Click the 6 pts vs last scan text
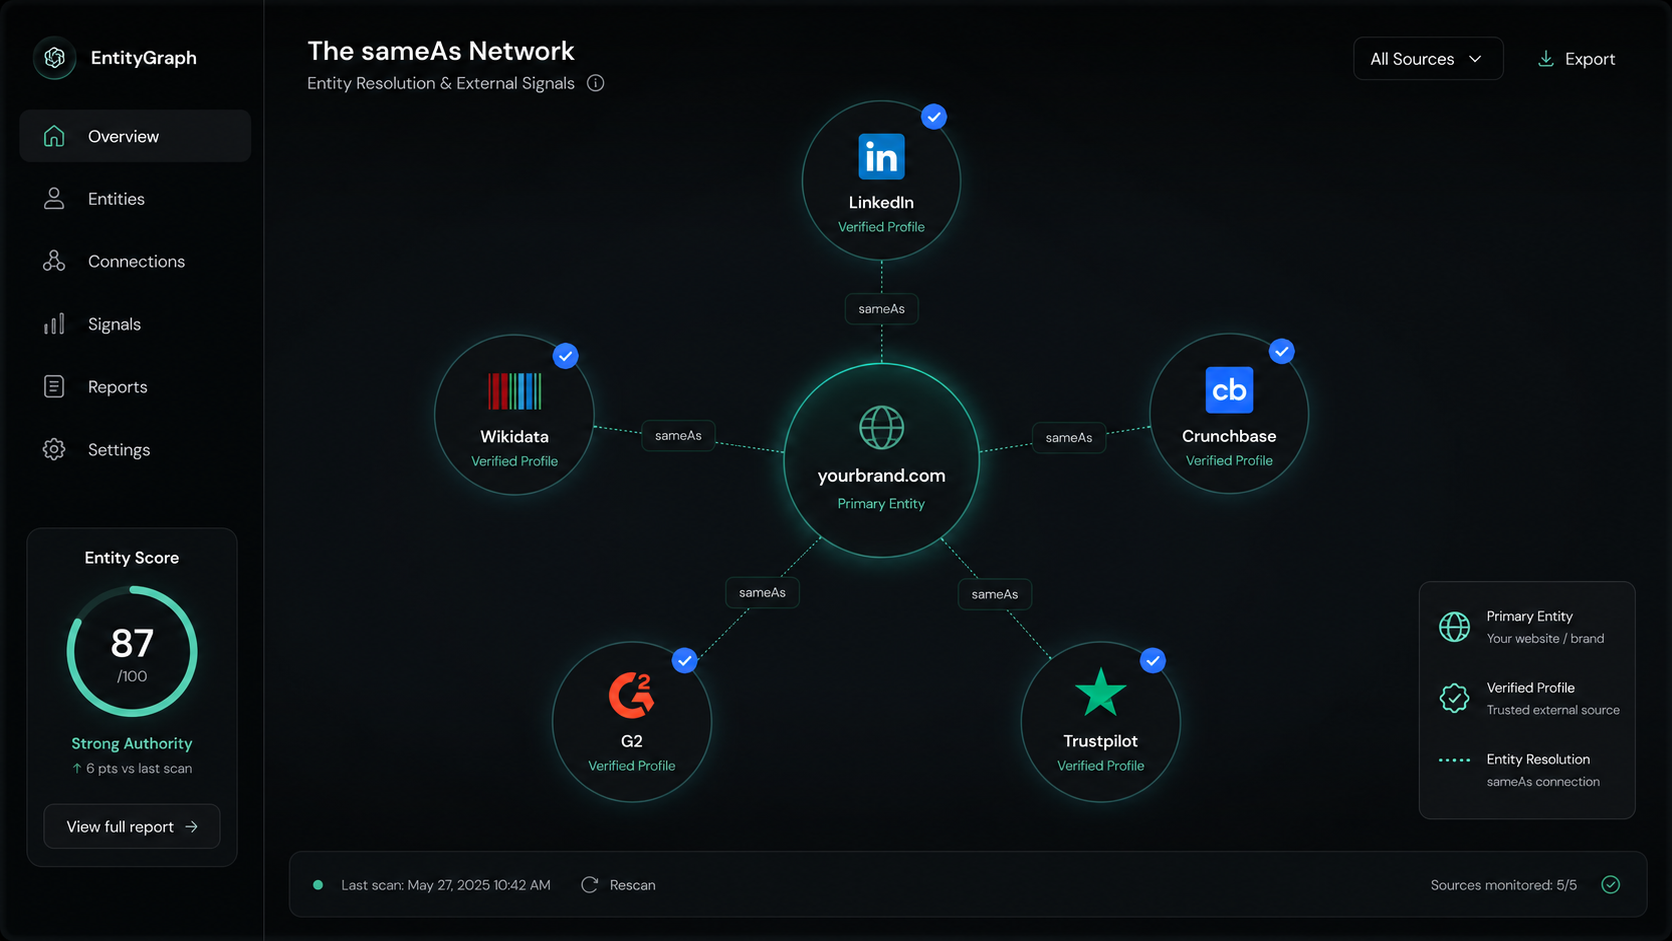Screen dimensions: 1672x941 (132, 769)
